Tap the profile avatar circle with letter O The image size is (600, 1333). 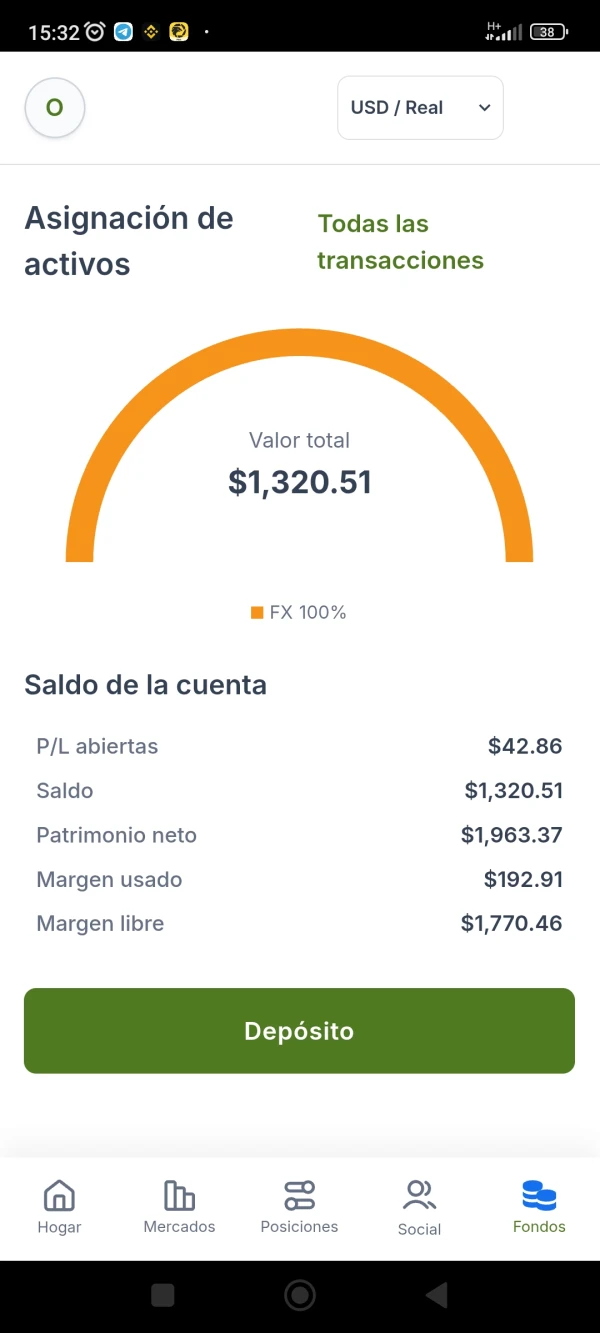(x=55, y=108)
